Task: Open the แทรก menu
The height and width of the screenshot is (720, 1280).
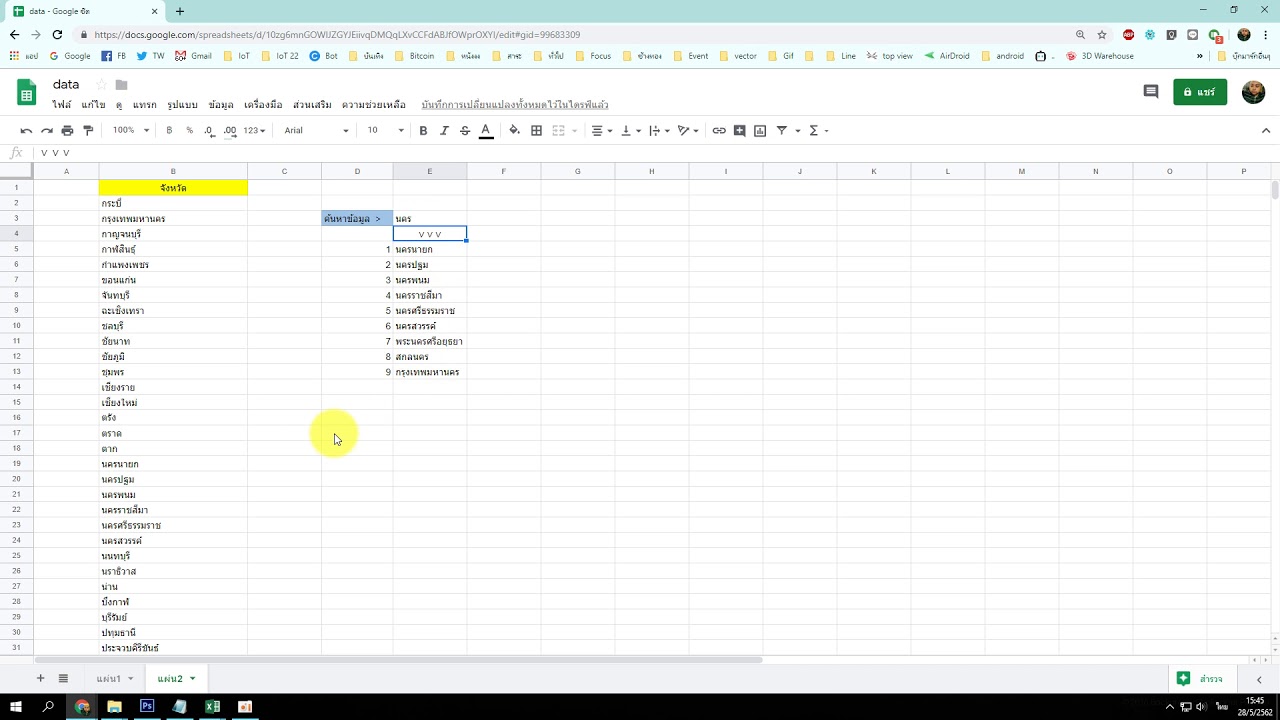Action: 144,105
